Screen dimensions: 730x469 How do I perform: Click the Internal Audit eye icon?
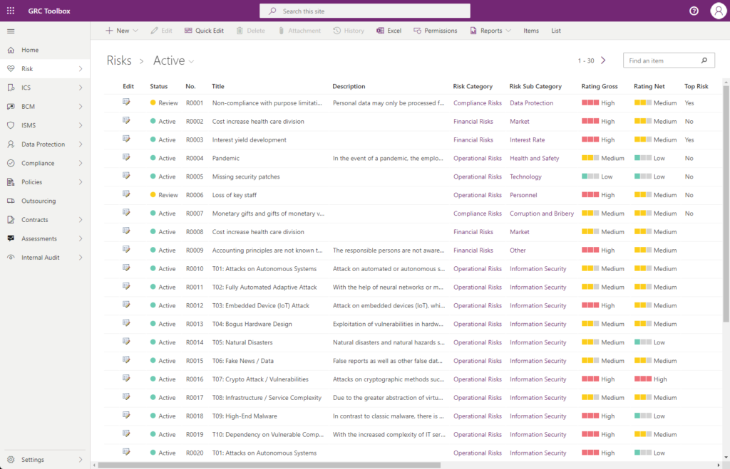[x=11, y=258]
